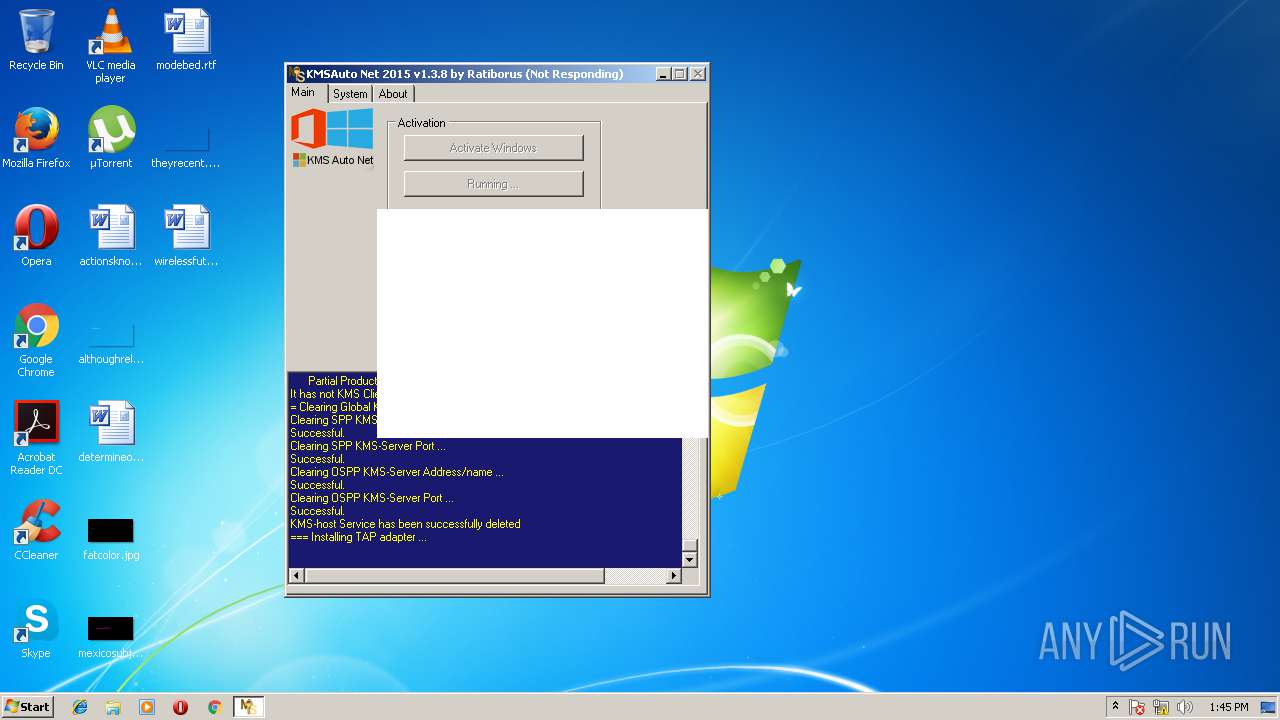Click the Windows logo in KMSAuto
The width and height of the screenshot is (1280, 720).
(x=349, y=128)
